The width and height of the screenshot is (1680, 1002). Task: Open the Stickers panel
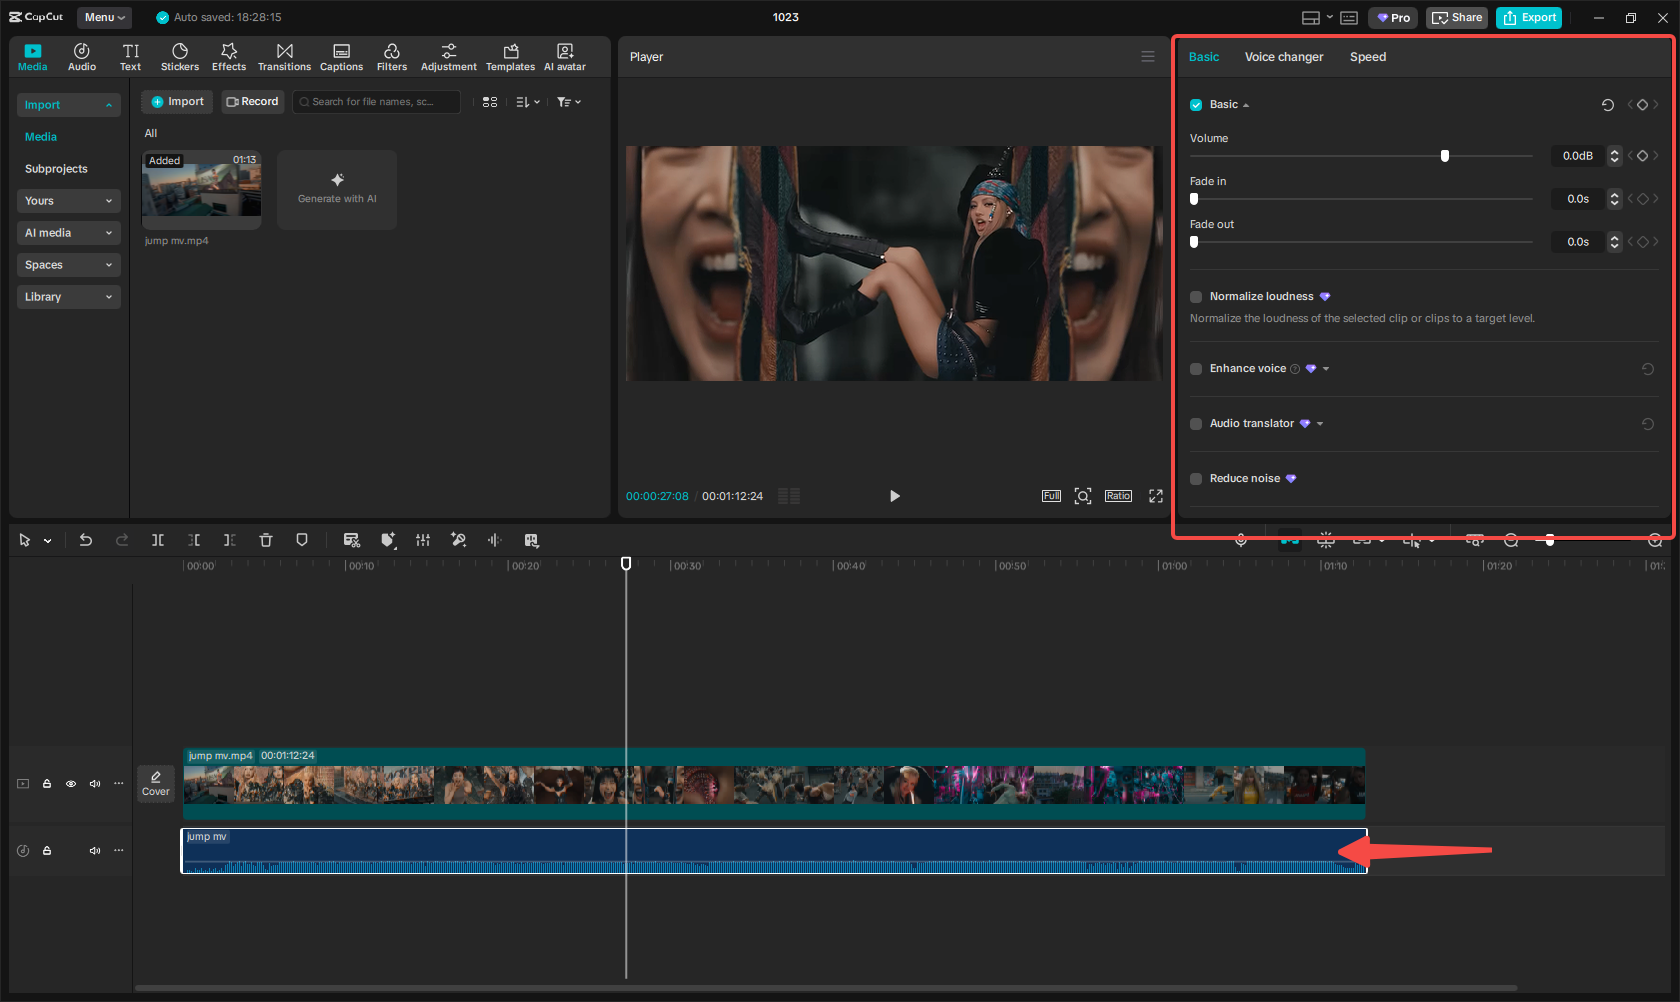click(180, 56)
